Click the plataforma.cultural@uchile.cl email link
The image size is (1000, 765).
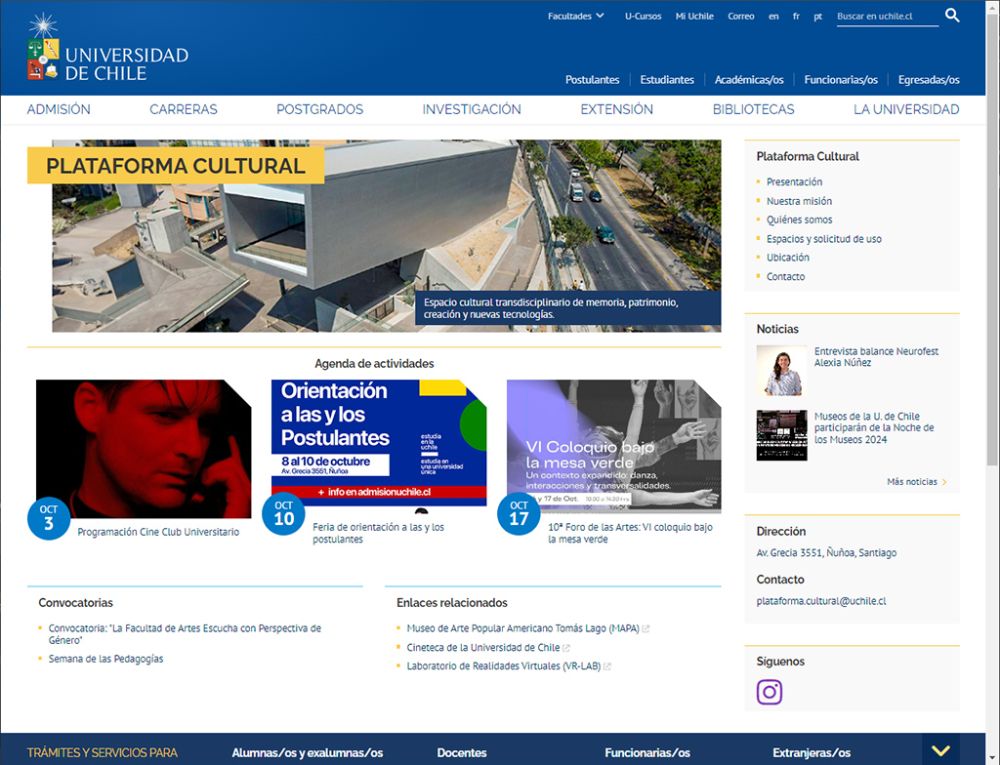tap(822, 601)
